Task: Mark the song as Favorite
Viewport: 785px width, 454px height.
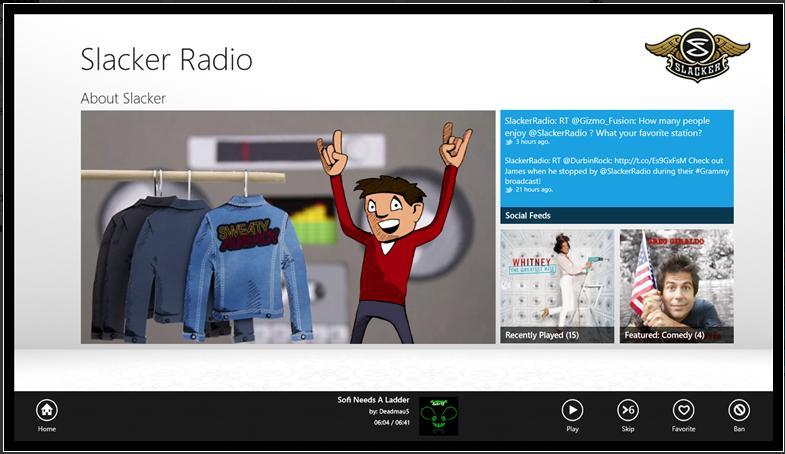Action: pyautogui.click(x=683, y=410)
